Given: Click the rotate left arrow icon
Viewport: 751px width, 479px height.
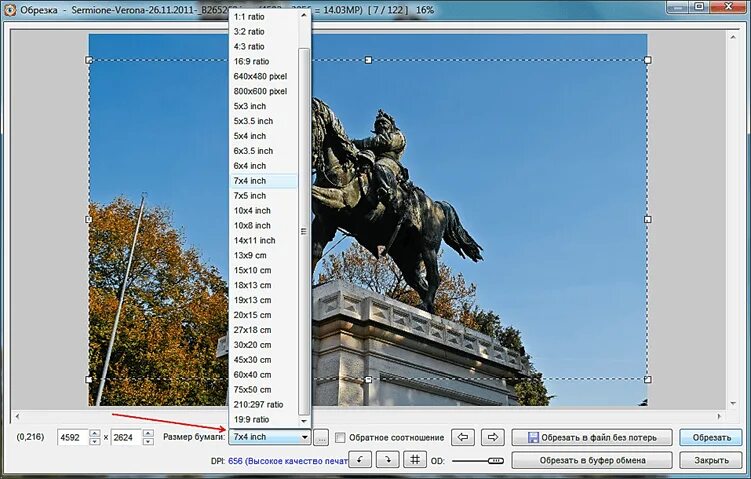Looking at the screenshot, I should pos(360,460).
